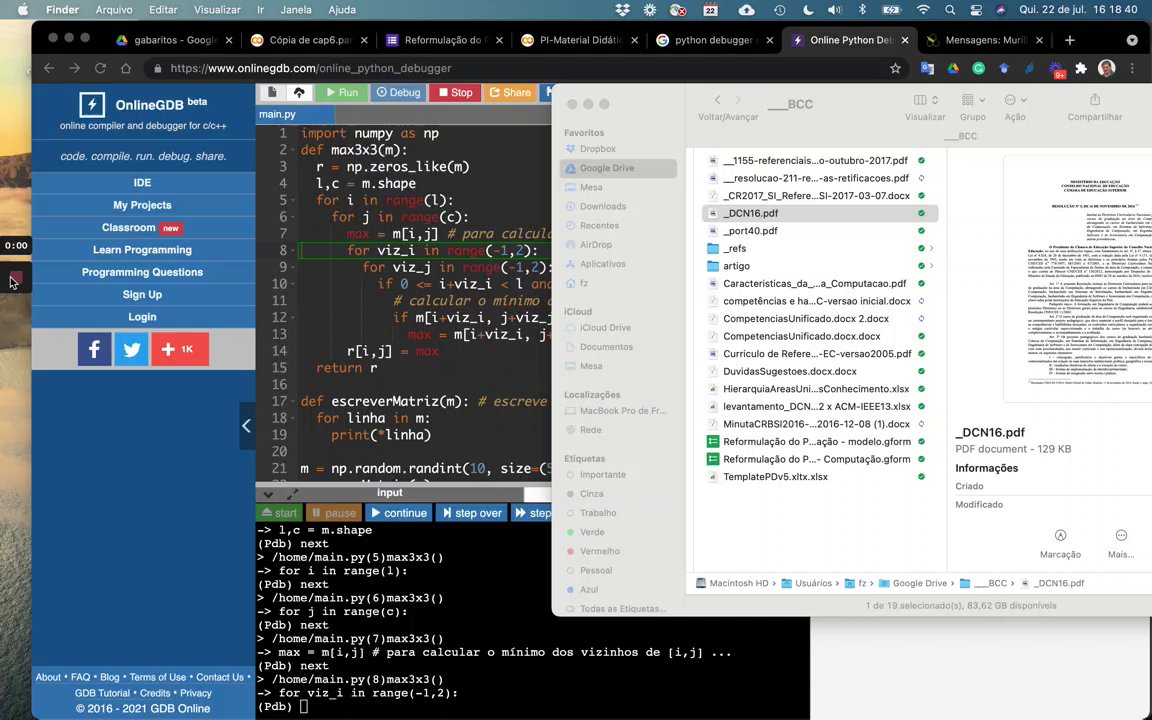The image size is (1152, 720).
Task: Open Learn Programming link
Action: (x=143, y=250)
